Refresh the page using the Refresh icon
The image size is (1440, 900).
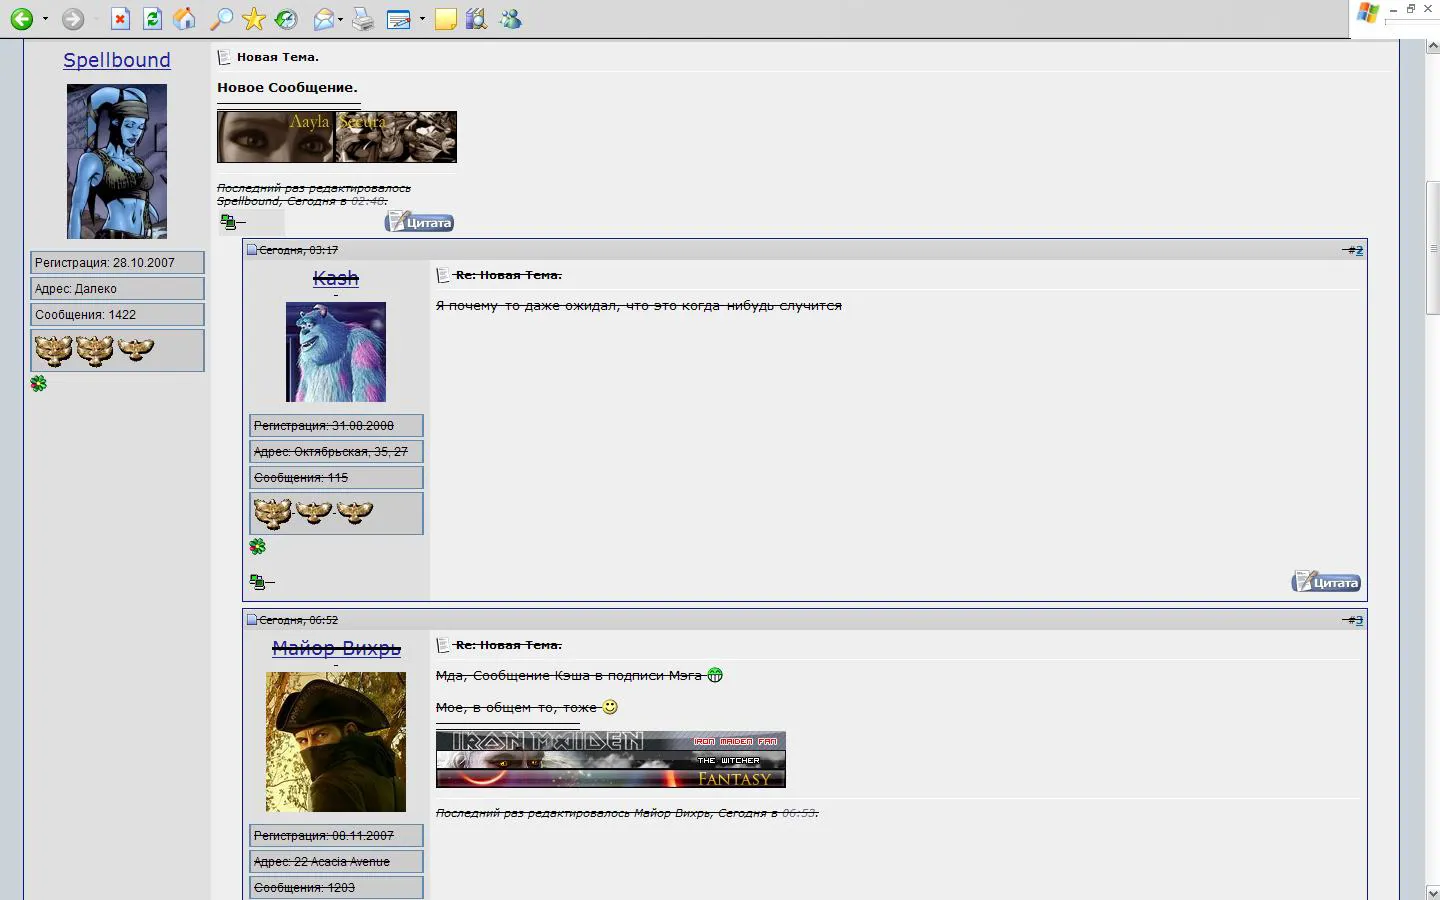152,19
